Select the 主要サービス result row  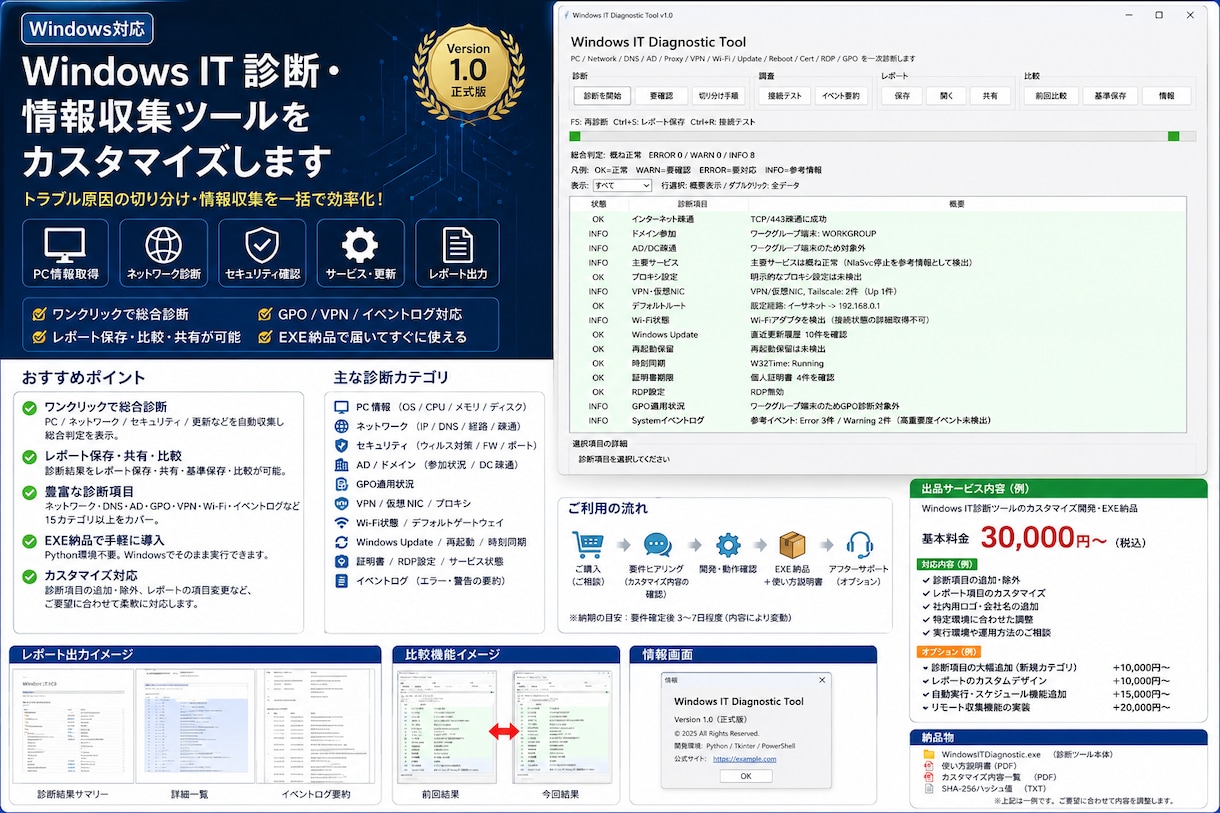(x=878, y=262)
